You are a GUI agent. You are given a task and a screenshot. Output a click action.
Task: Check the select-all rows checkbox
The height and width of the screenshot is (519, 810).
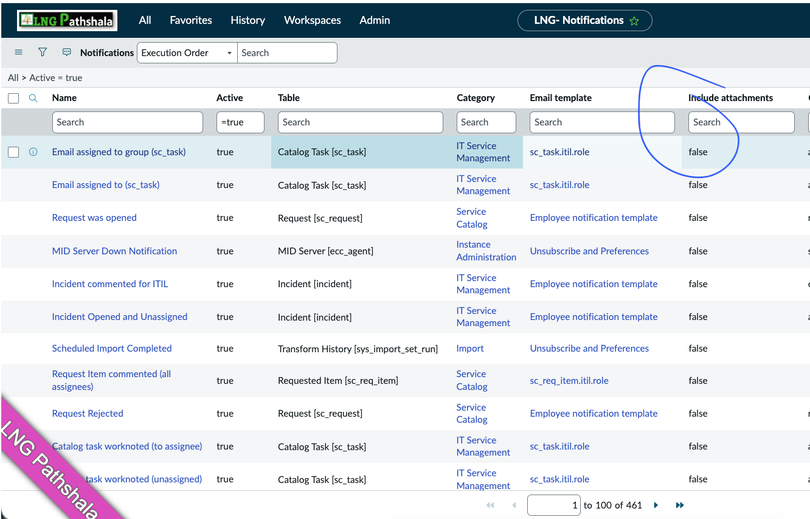pos(13,98)
